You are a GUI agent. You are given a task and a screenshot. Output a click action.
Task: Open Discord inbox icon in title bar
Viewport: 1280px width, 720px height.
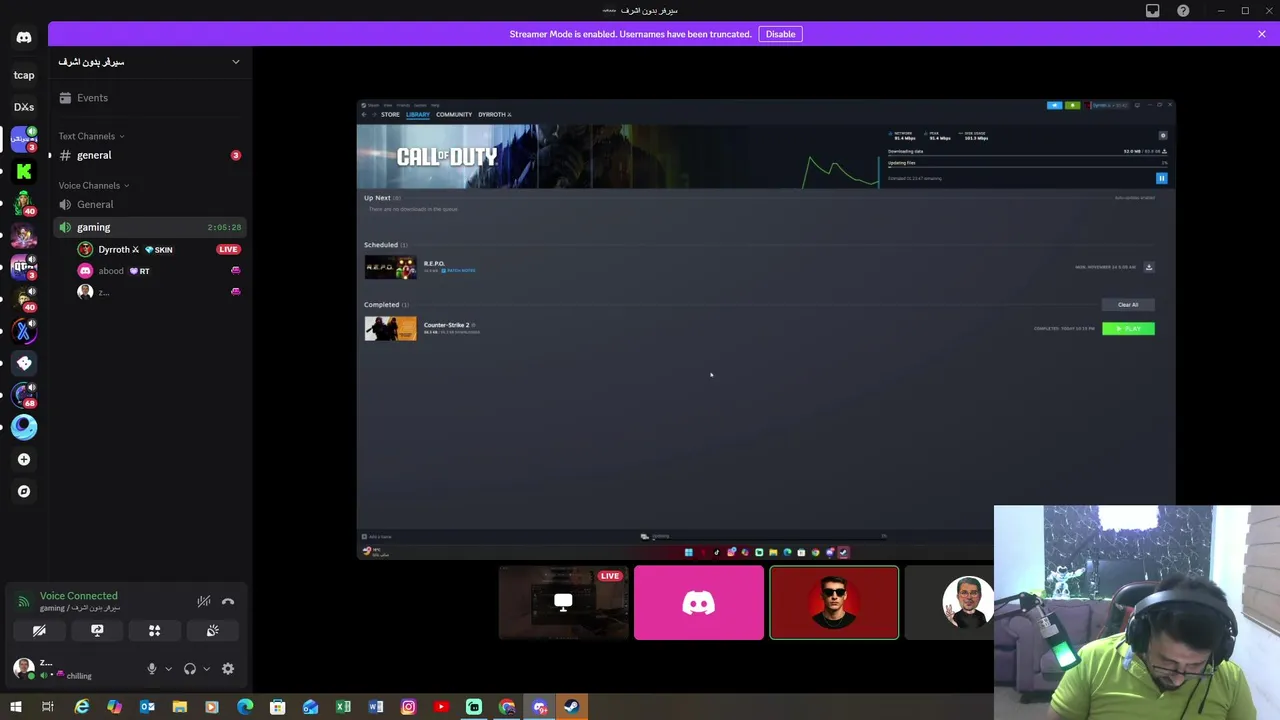1153,11
